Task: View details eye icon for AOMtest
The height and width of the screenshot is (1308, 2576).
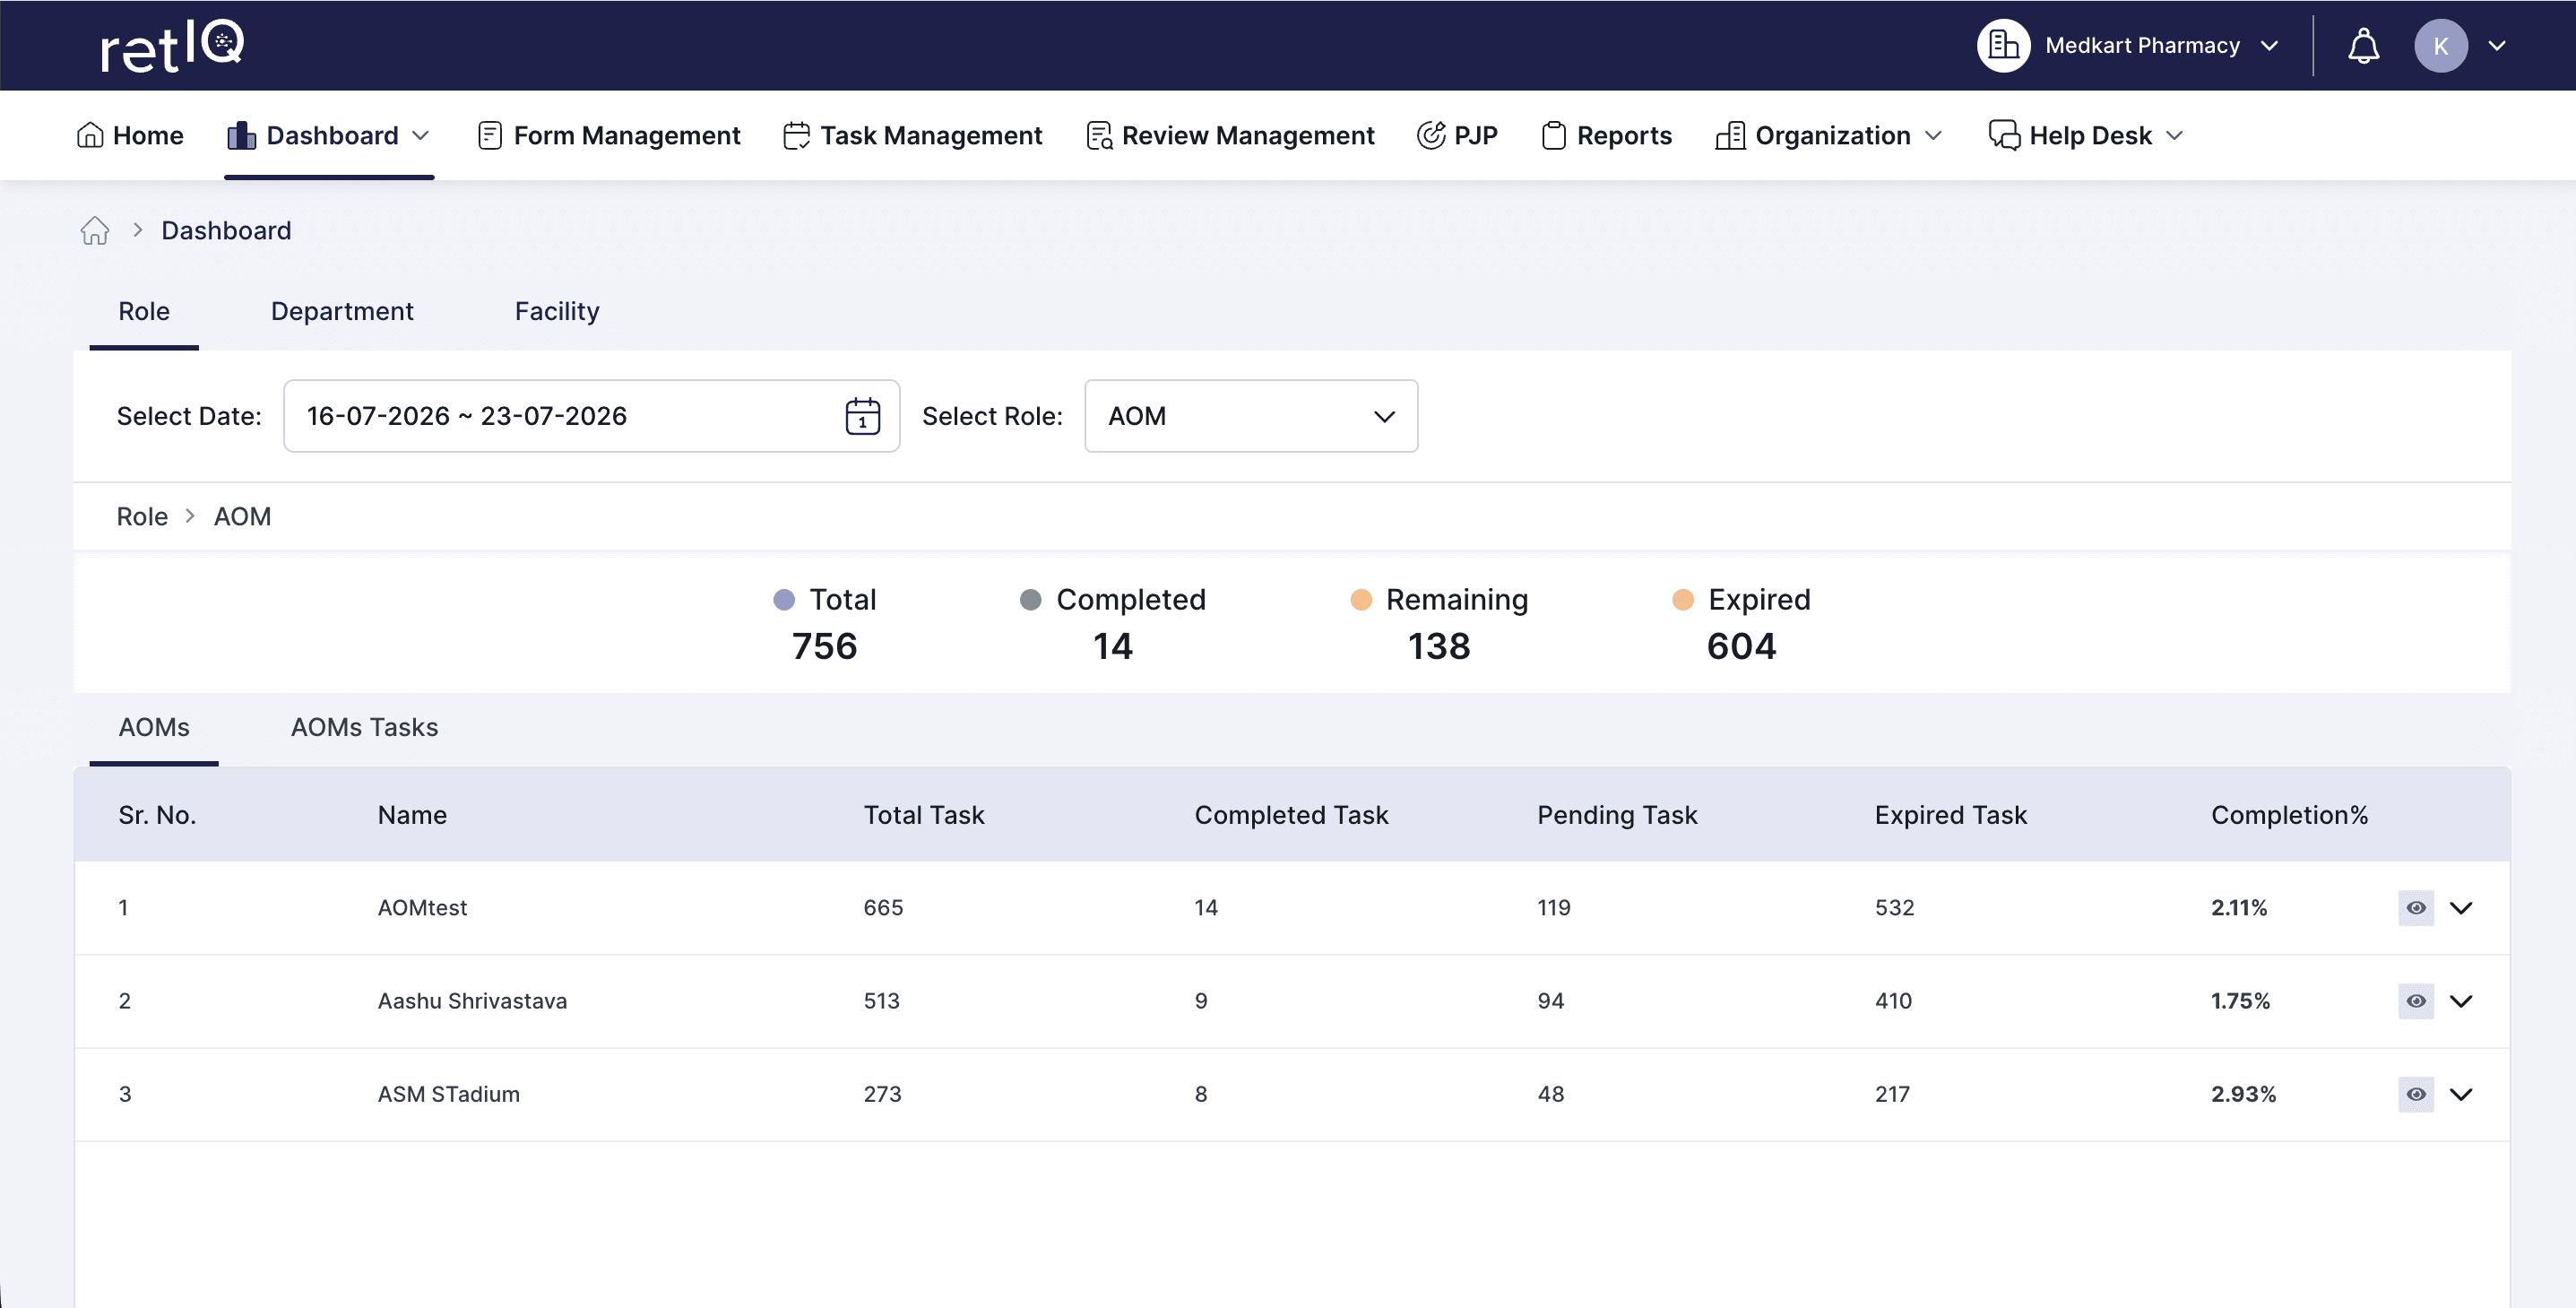Action: tap(2415, 908)
